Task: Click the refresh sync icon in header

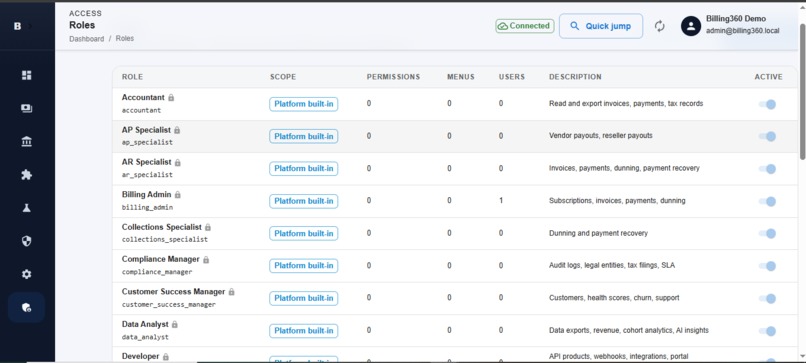Action: pyautogui.click(x=660, y=26)
